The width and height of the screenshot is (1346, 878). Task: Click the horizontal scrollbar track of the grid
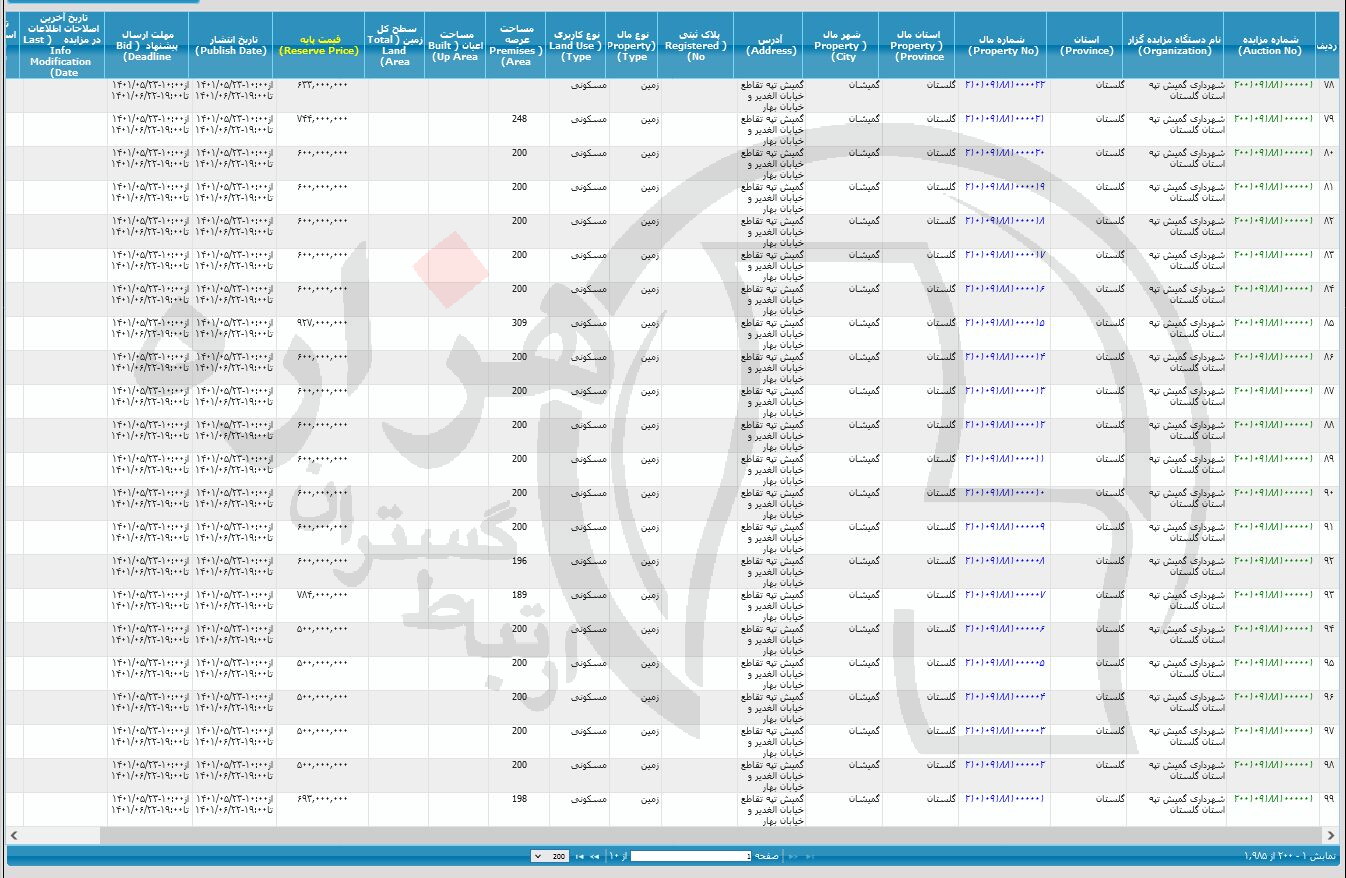tap(672, 835)
